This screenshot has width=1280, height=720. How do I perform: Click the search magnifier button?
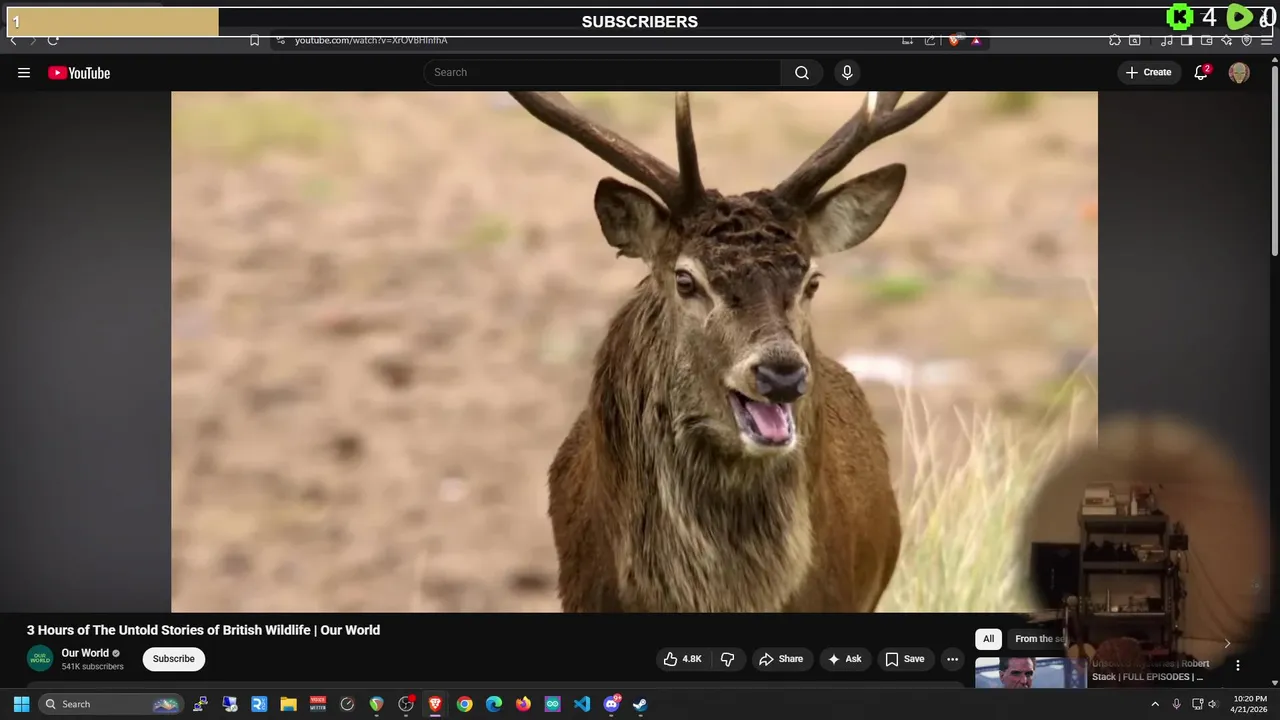tap(801, 73)
